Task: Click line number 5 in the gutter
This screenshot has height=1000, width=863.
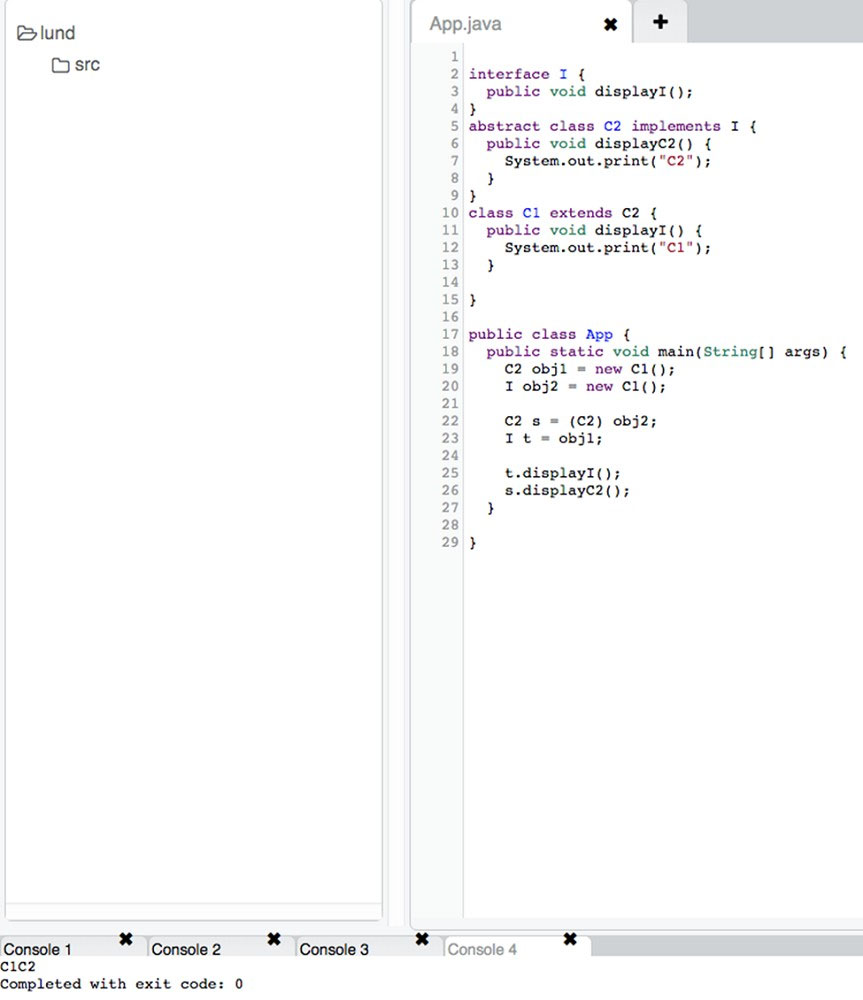Action: pyautogui.click(x=454, y=126)
